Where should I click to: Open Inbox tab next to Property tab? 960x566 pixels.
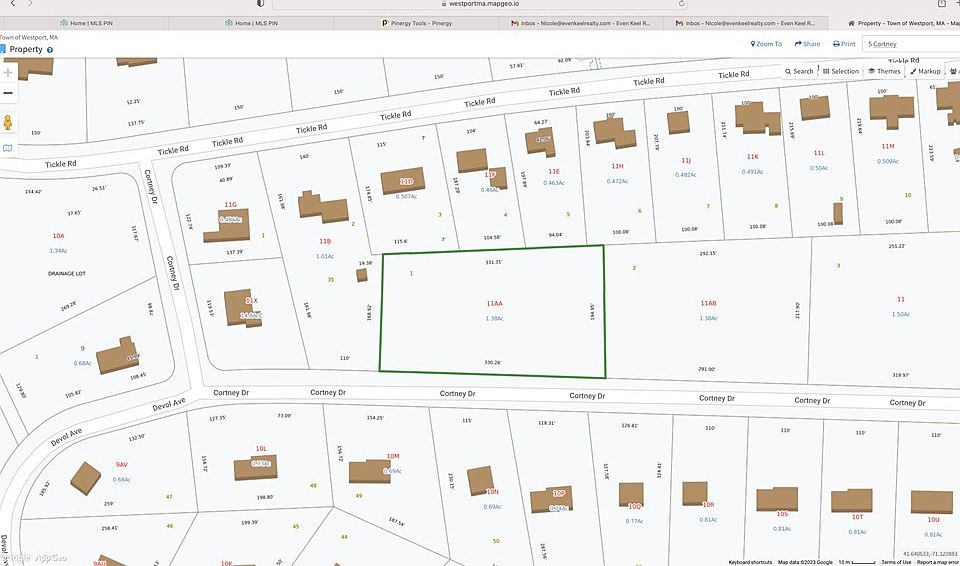point(745,23)
